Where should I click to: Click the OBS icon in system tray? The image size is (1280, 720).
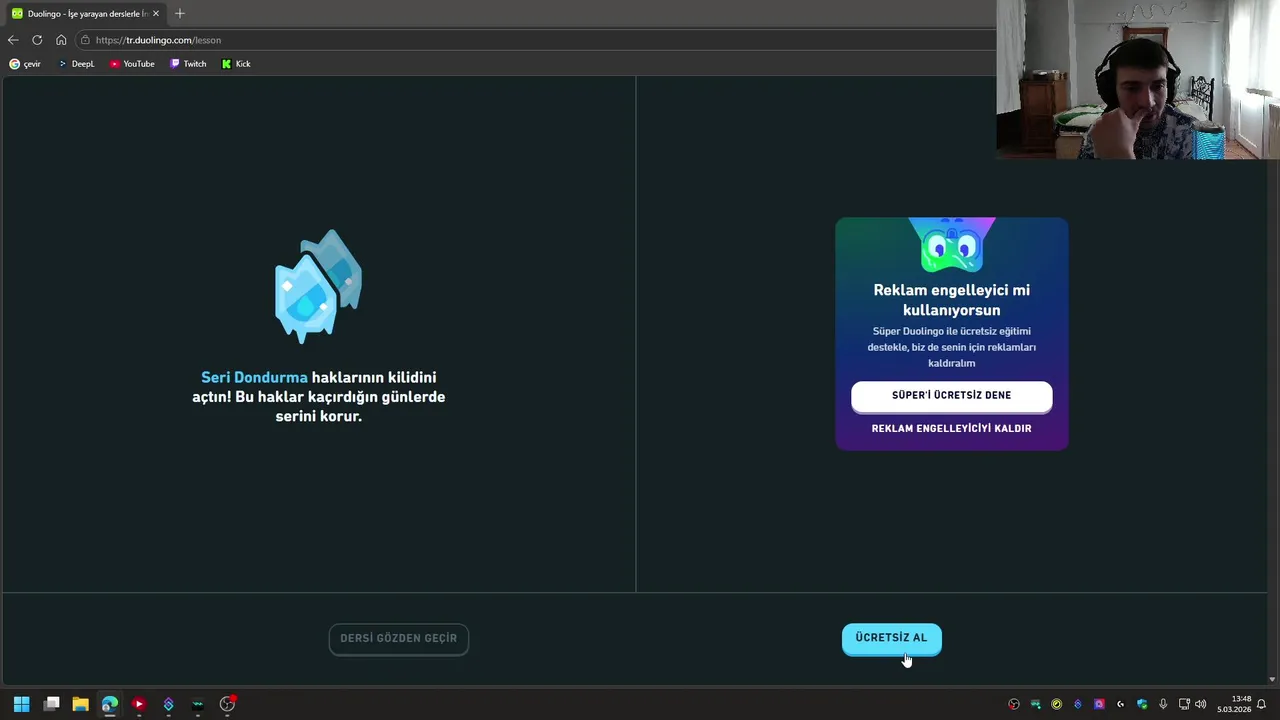[1014, 704]
